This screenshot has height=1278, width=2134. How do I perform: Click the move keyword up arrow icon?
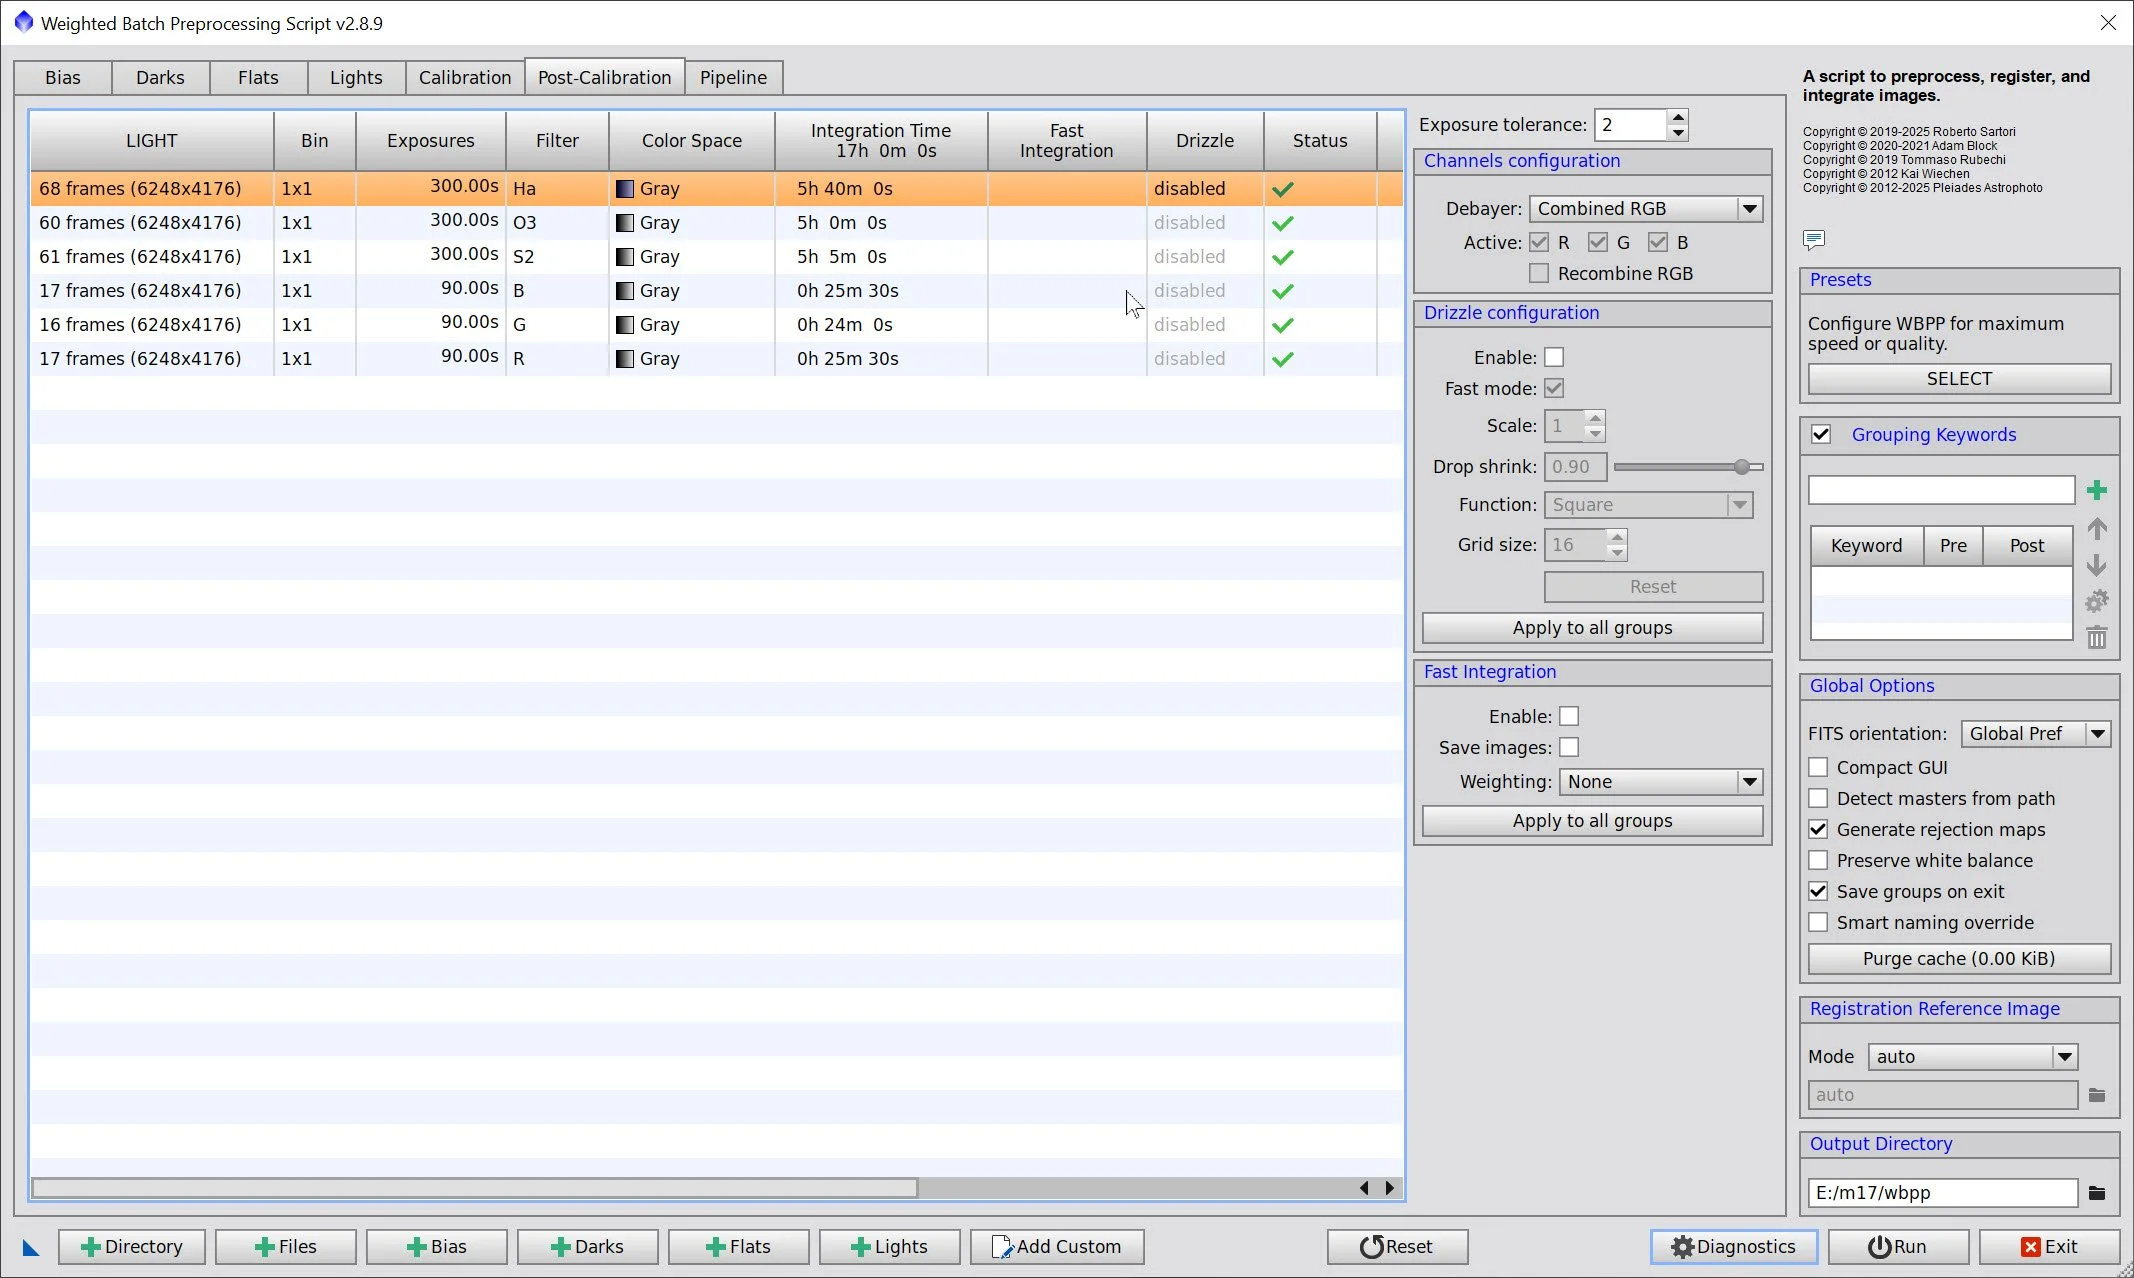[2097, 528]
